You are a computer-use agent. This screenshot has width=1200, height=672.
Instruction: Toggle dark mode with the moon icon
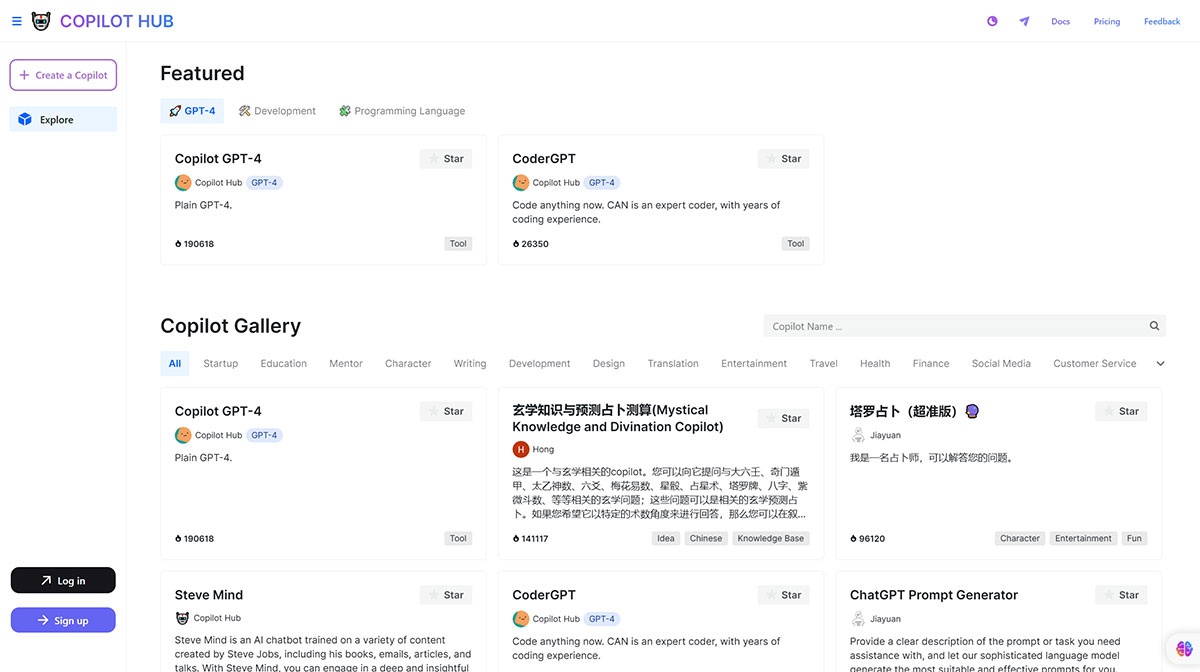tap(991, 20)
